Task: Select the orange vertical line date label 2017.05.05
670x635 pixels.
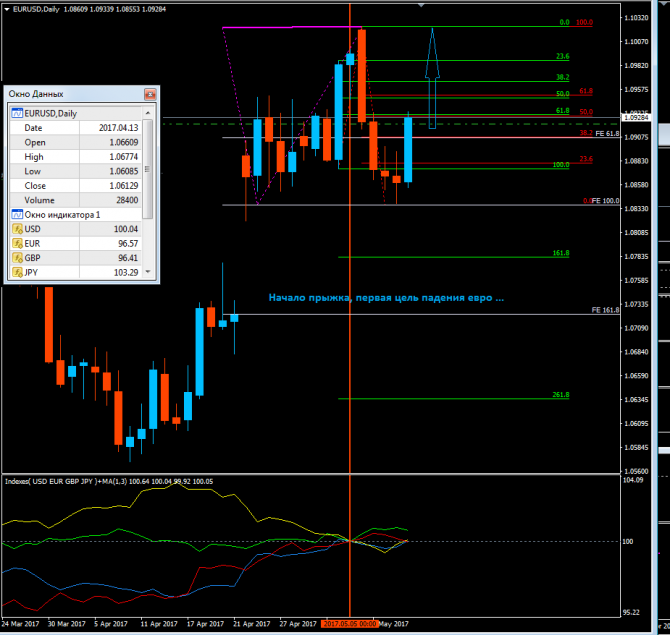Action: [x=350, y=624]
